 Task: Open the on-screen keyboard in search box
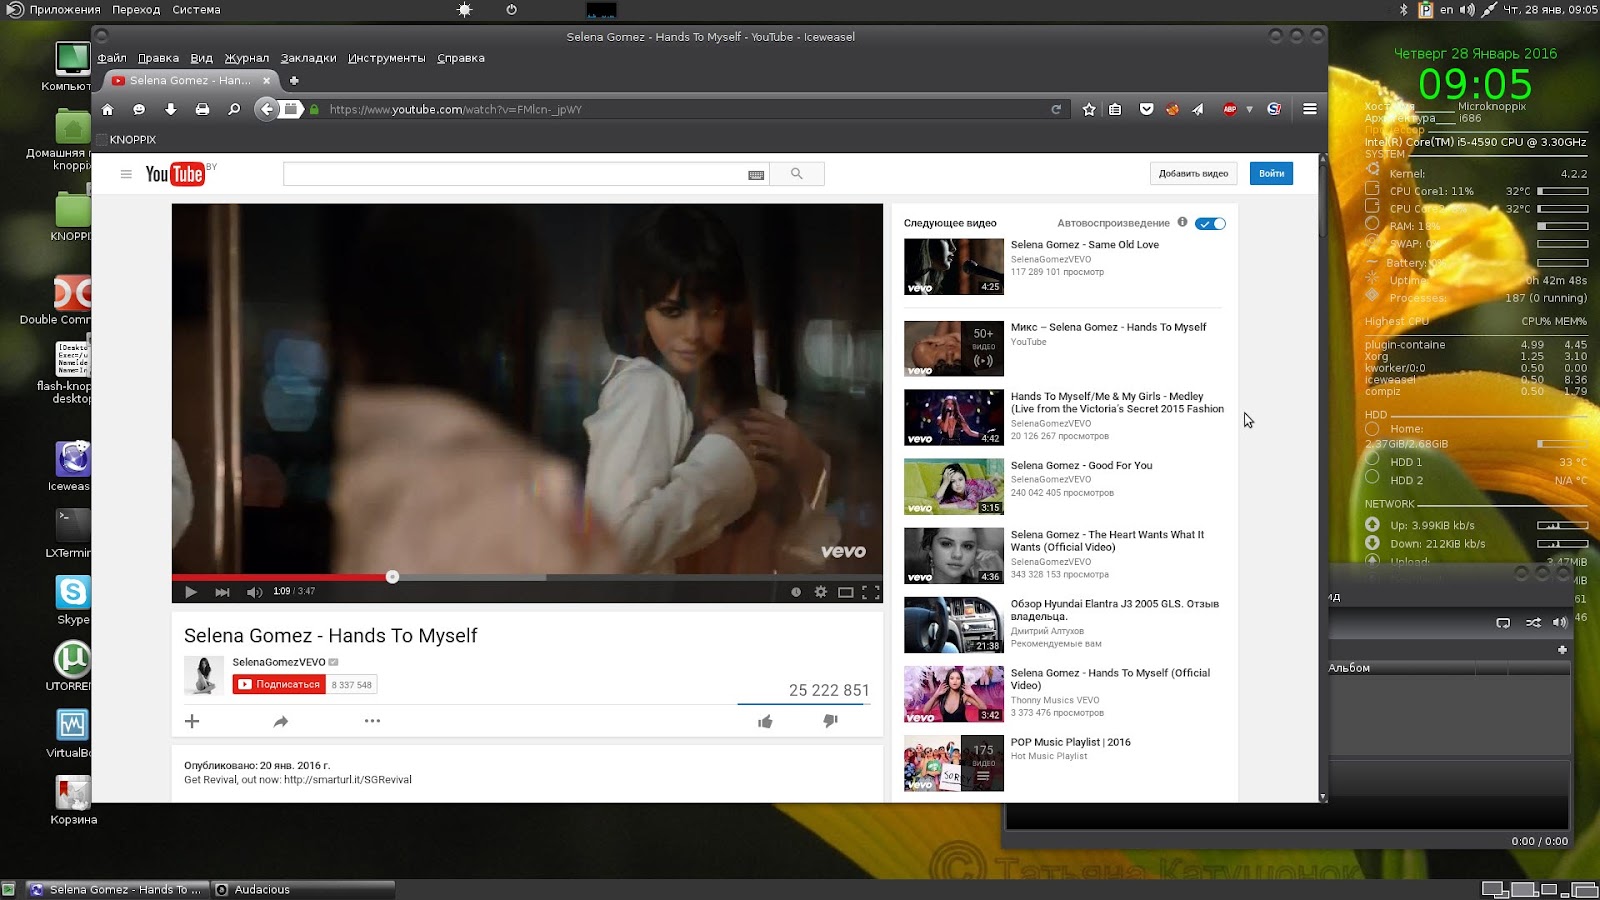tap(756, 175)
